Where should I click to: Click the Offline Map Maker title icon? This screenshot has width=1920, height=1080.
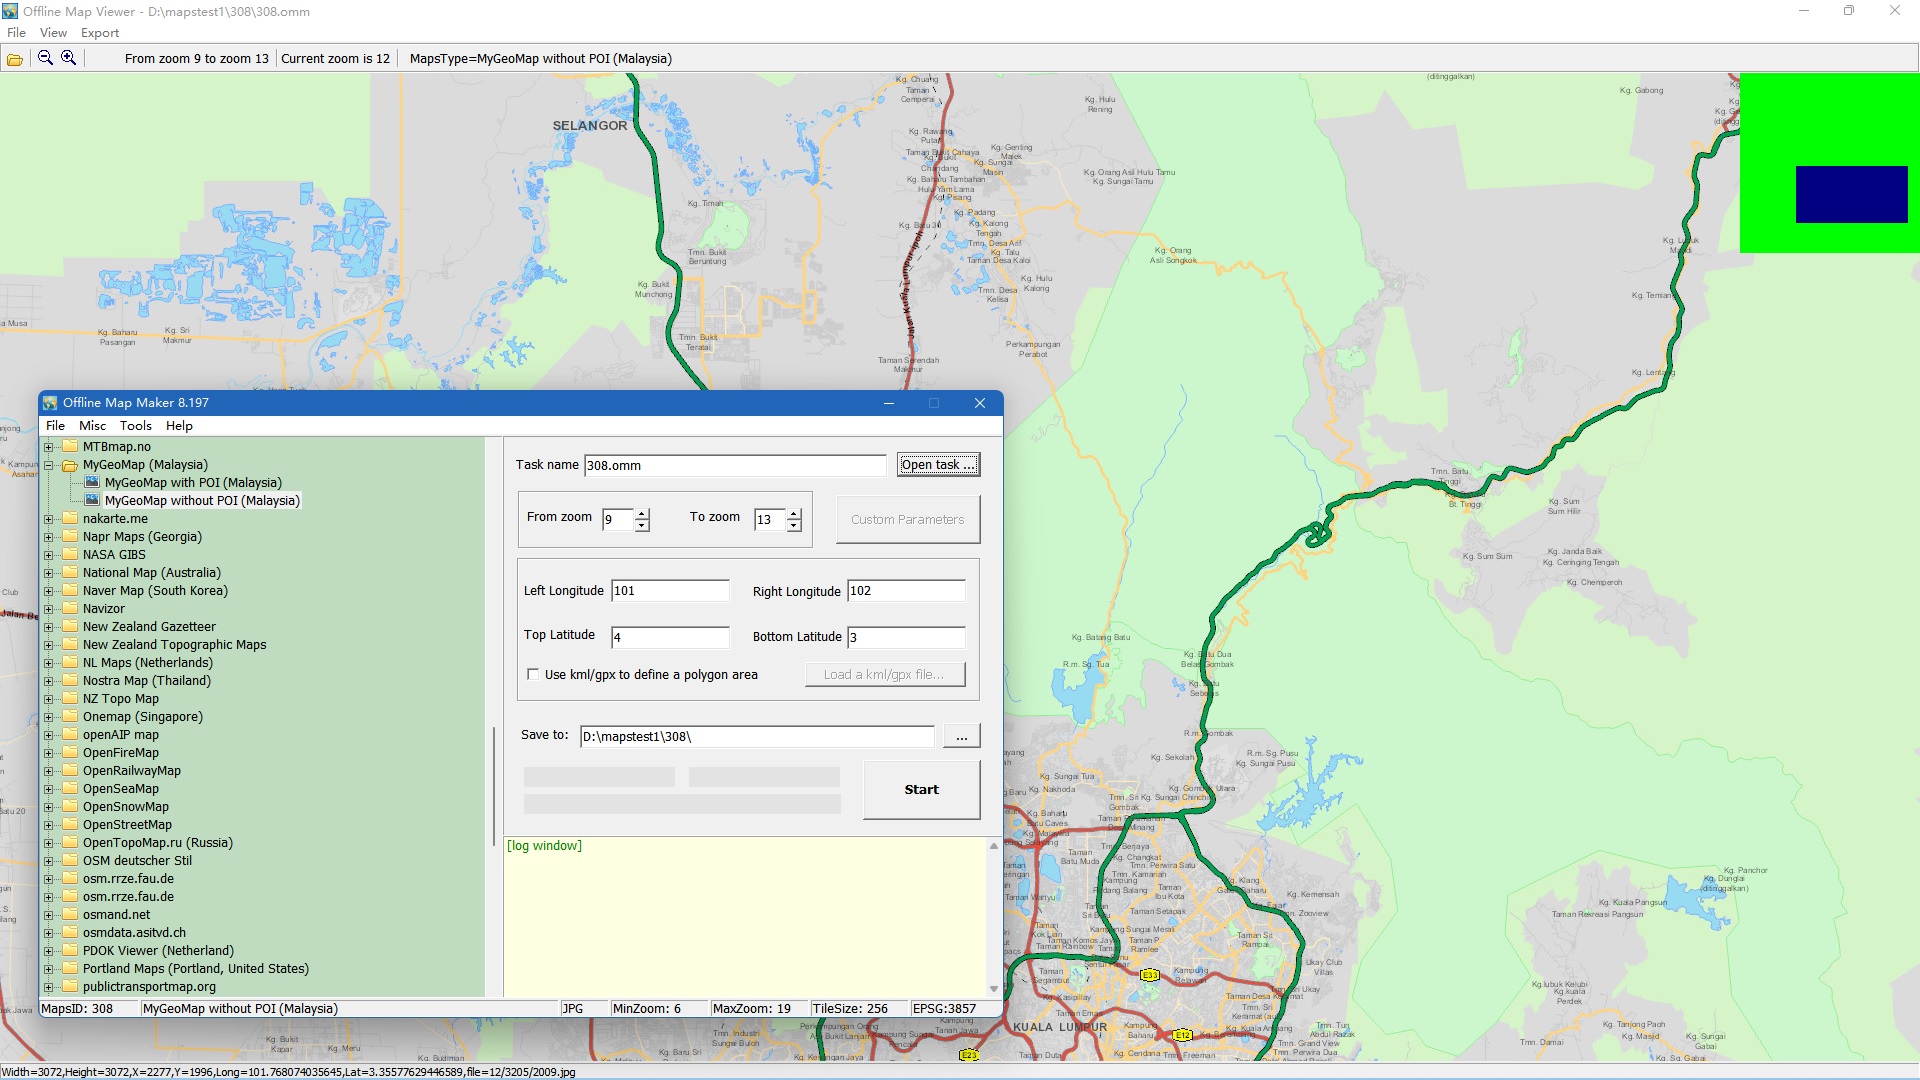pos(50,403)
